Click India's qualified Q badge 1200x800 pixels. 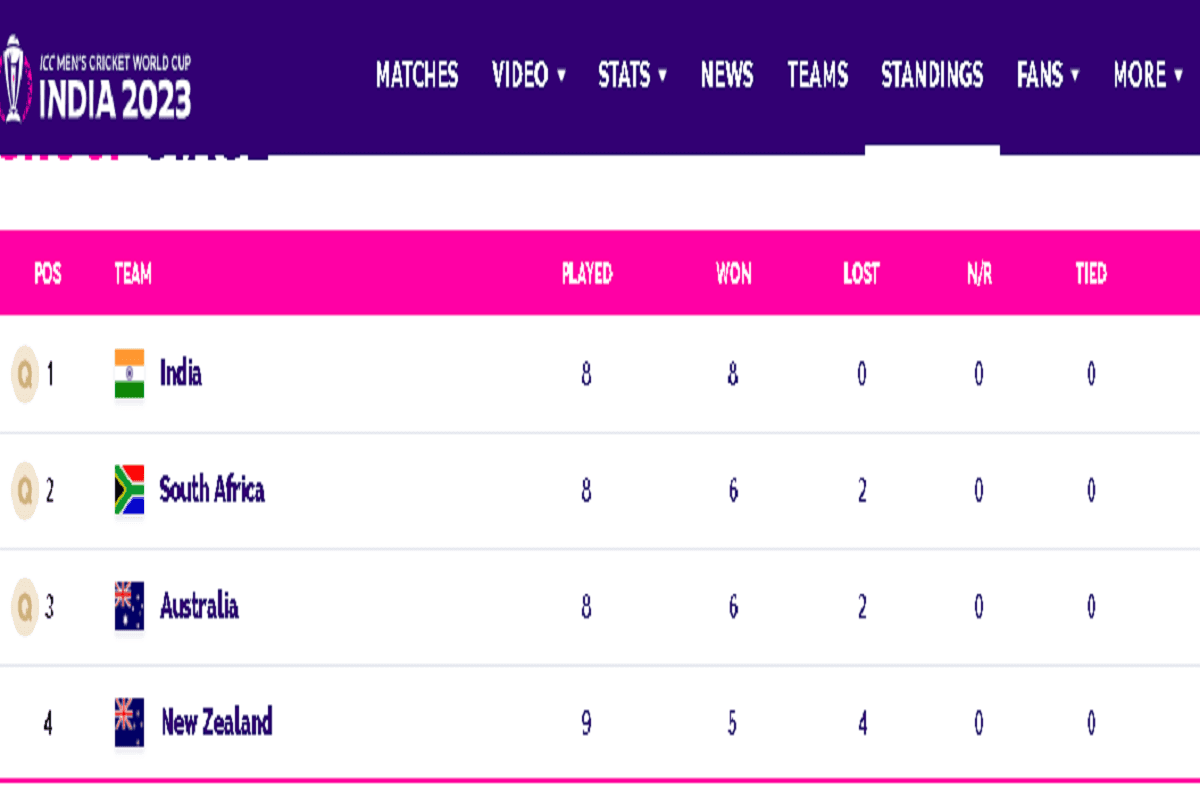click(24, 374)
